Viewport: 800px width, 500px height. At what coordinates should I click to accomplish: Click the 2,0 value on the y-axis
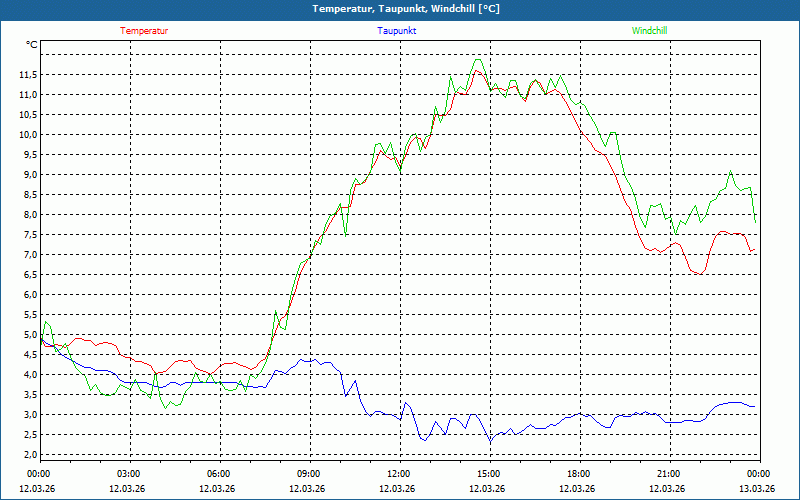(x=29, y=455)
